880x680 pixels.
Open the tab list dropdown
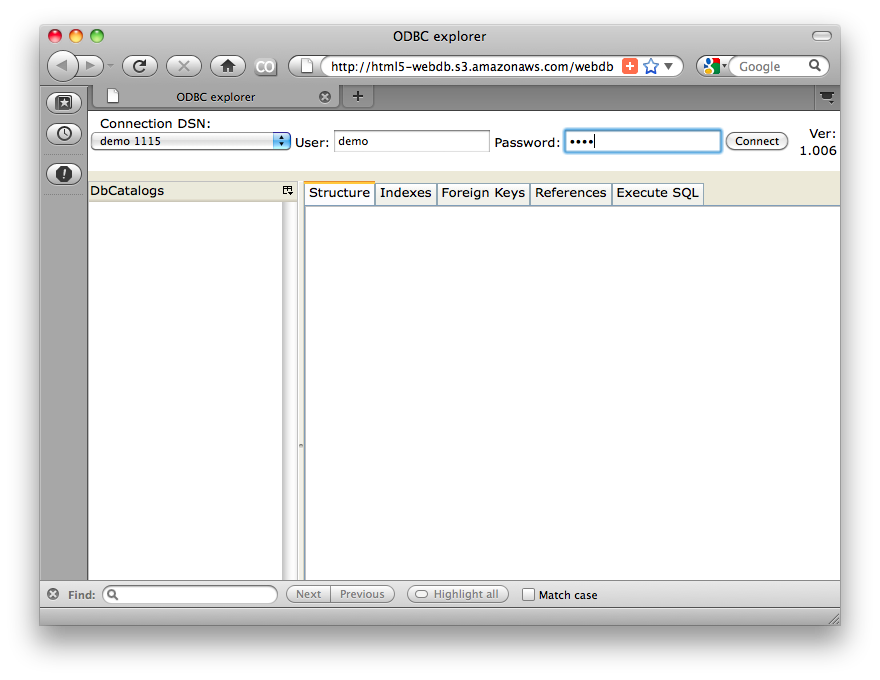coord(827,97)
